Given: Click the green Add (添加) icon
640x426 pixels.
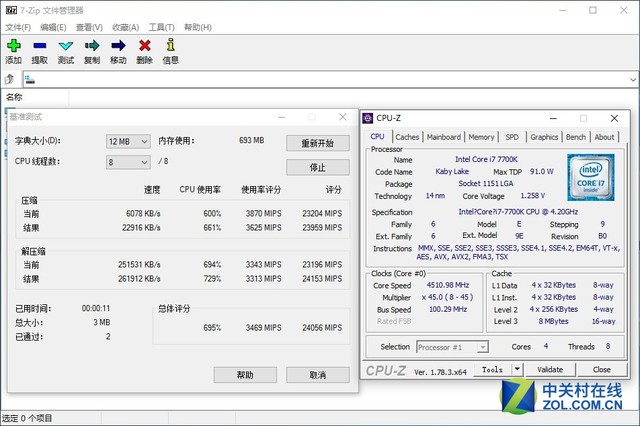Looking at the screenshot, I should point(13,46).
